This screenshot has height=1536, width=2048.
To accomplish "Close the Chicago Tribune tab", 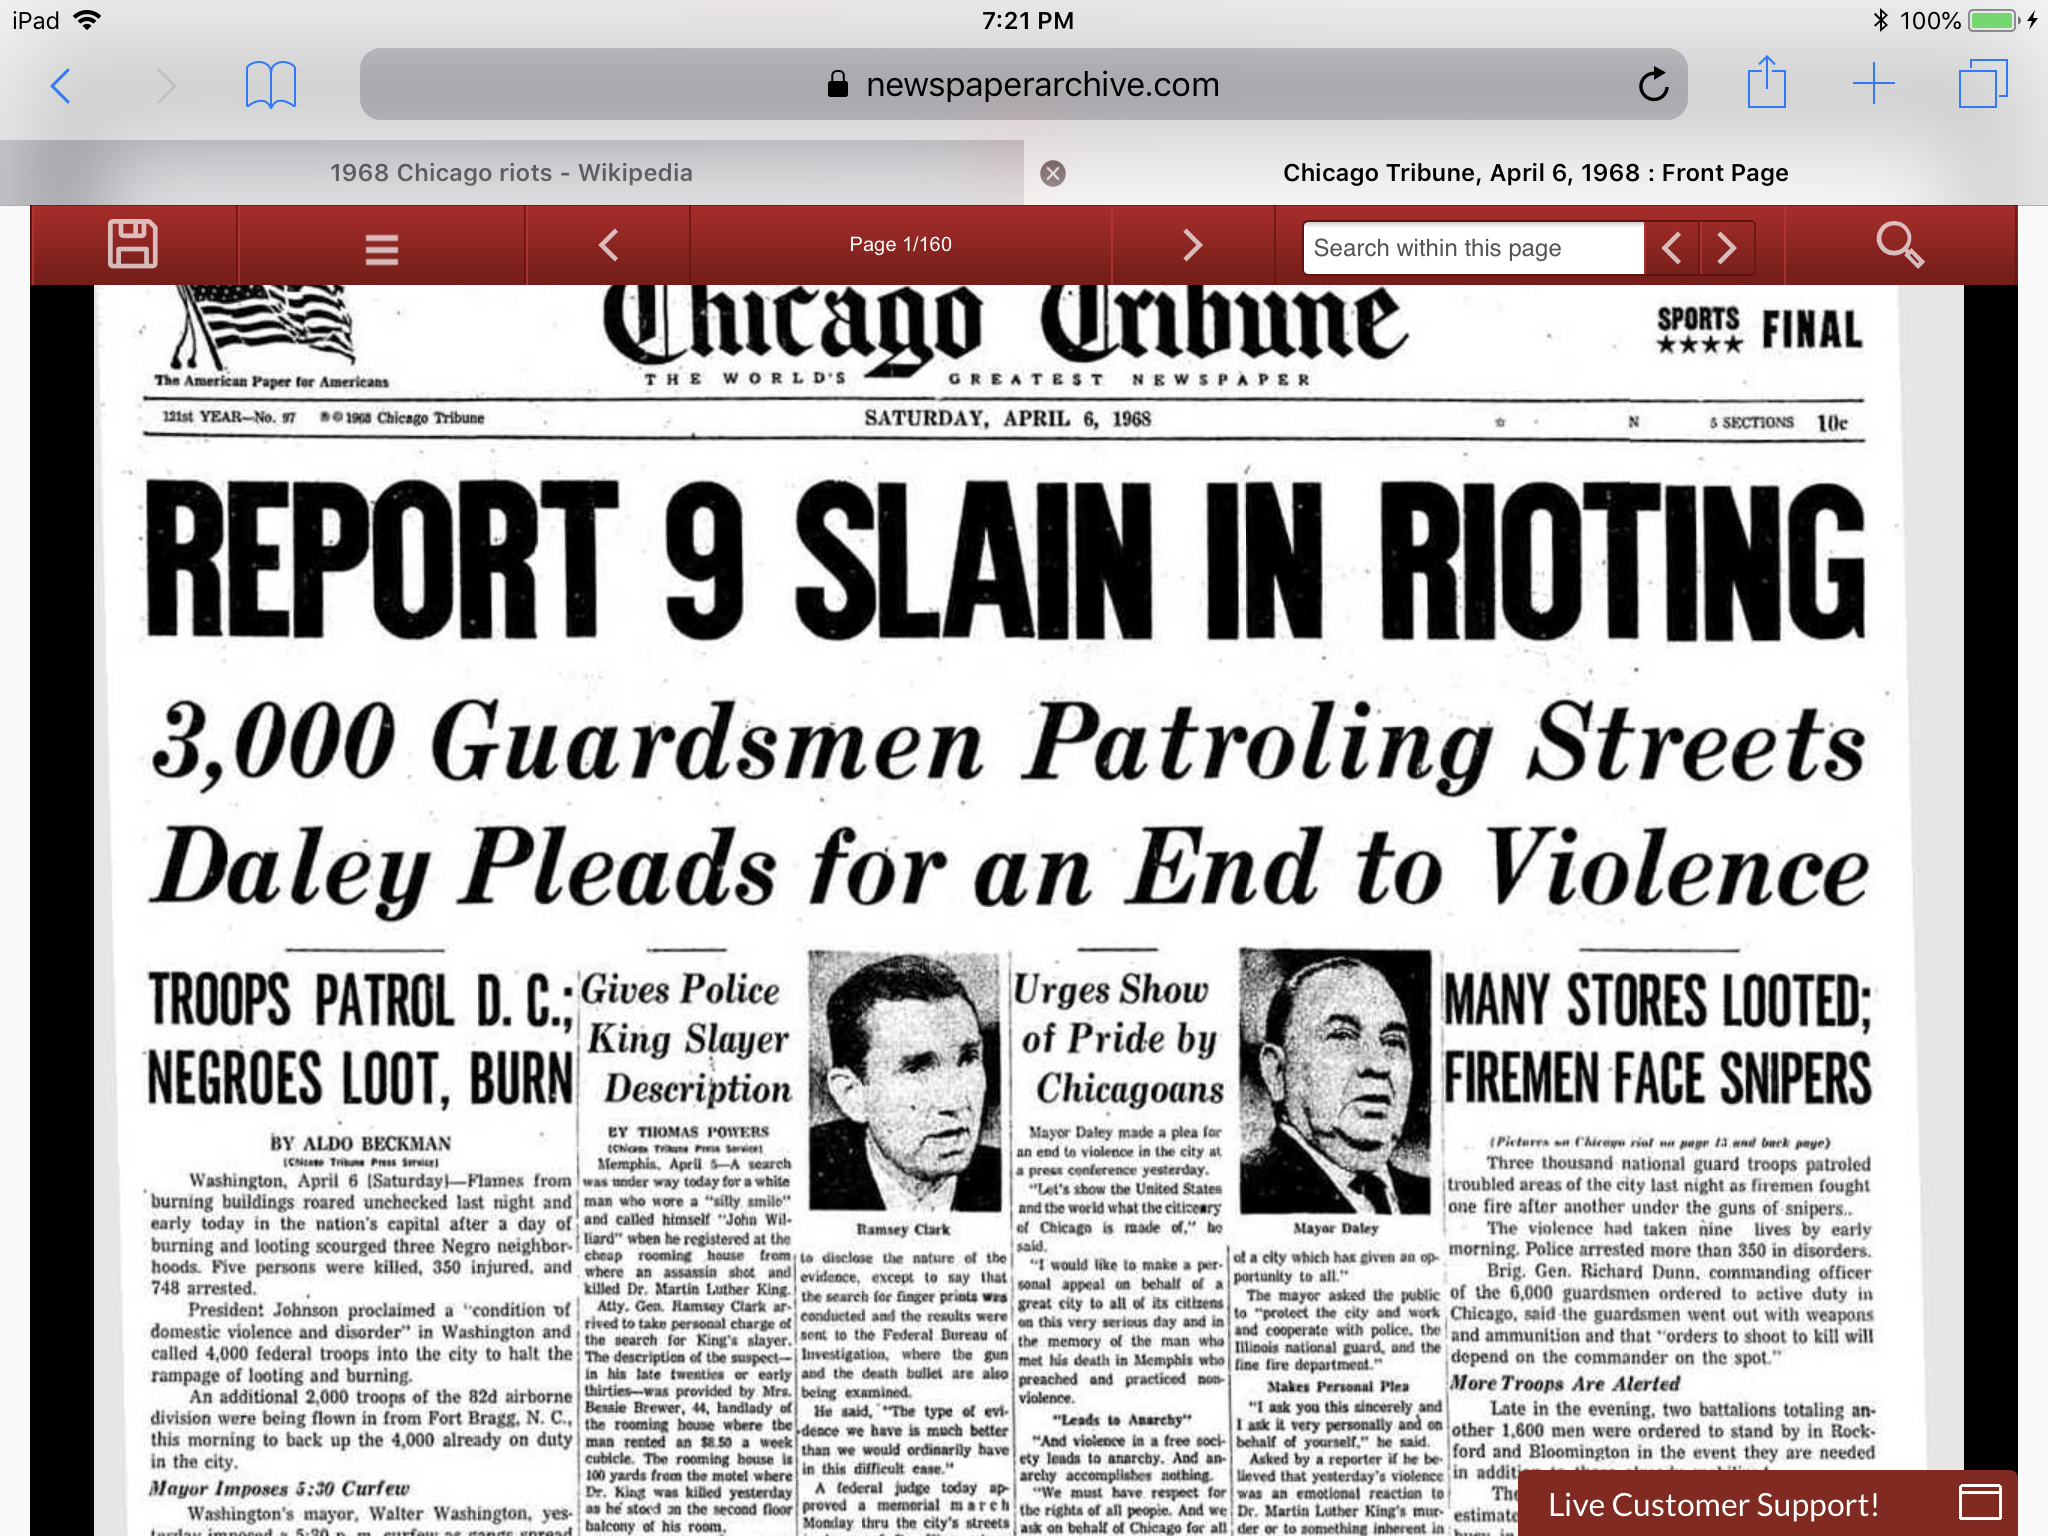I will click(x=1052, y=174).
